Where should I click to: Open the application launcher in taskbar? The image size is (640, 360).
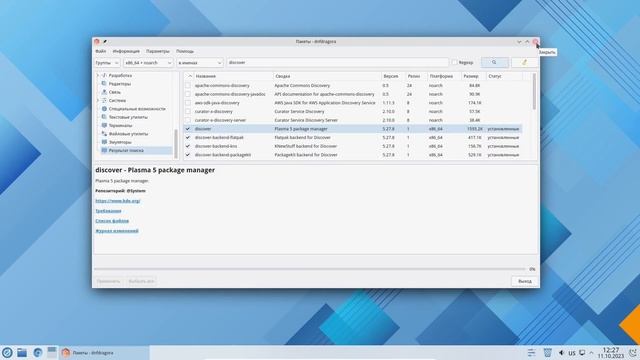pyautogui.click(x=7, y=352)
